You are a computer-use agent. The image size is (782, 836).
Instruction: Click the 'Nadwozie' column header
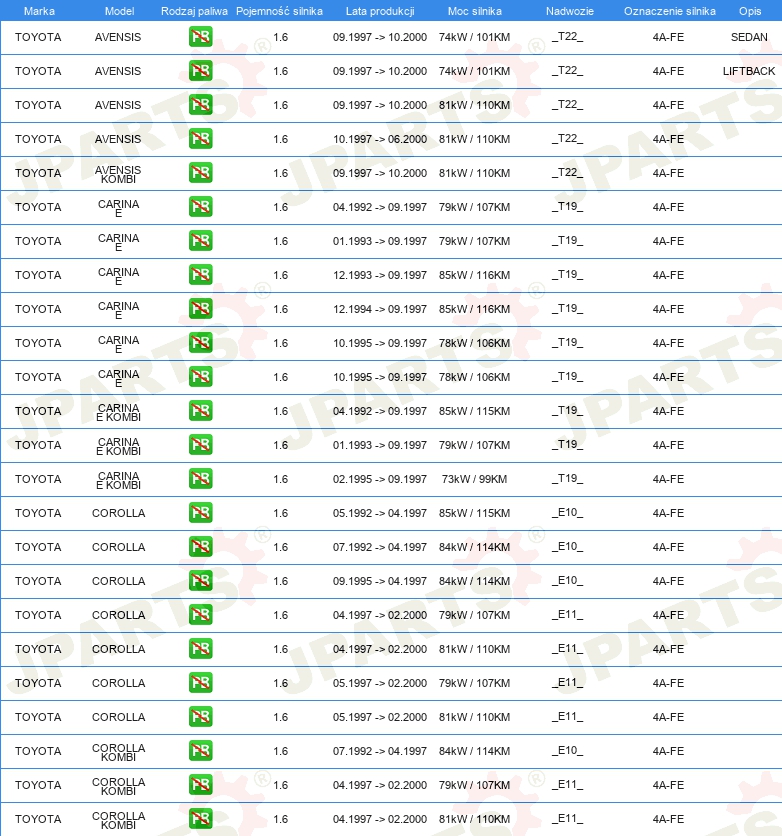click(x=569, y=11)
